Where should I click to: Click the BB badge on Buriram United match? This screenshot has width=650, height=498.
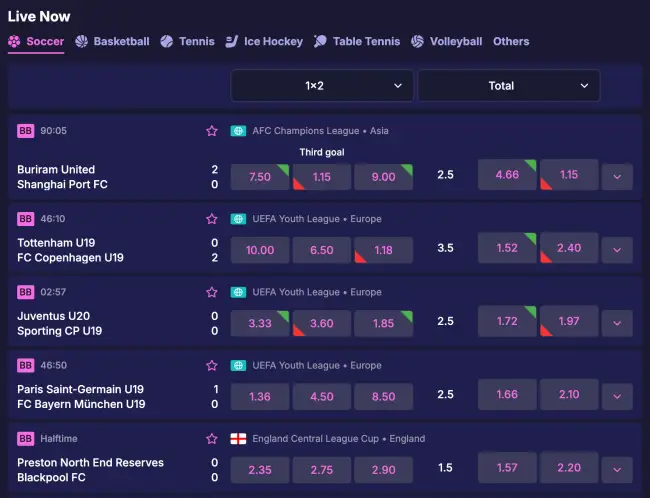(25, 131)
